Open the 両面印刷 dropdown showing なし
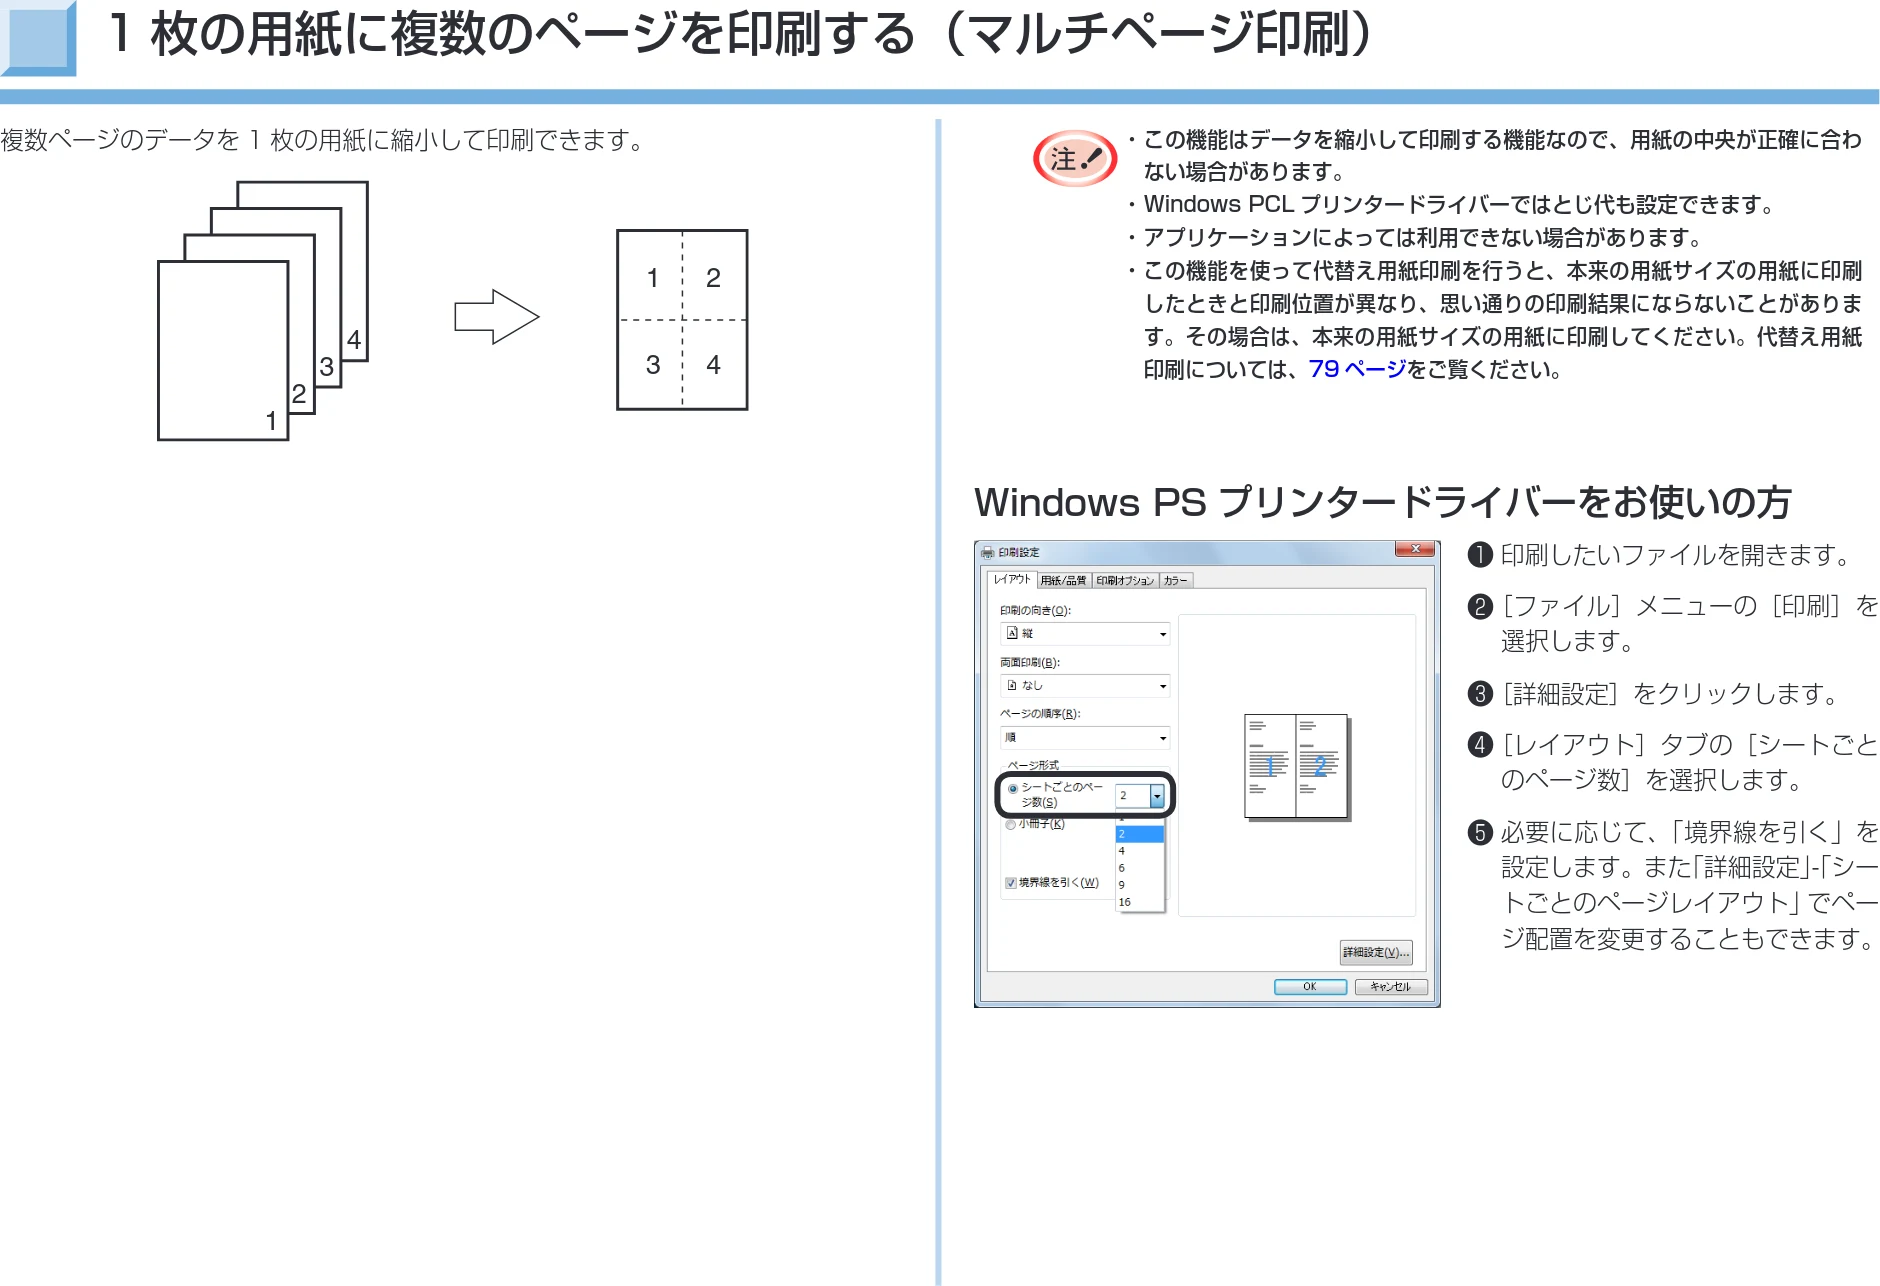The width and height of the screenshot is (1880, 1286). click(x=1085, y=685)
